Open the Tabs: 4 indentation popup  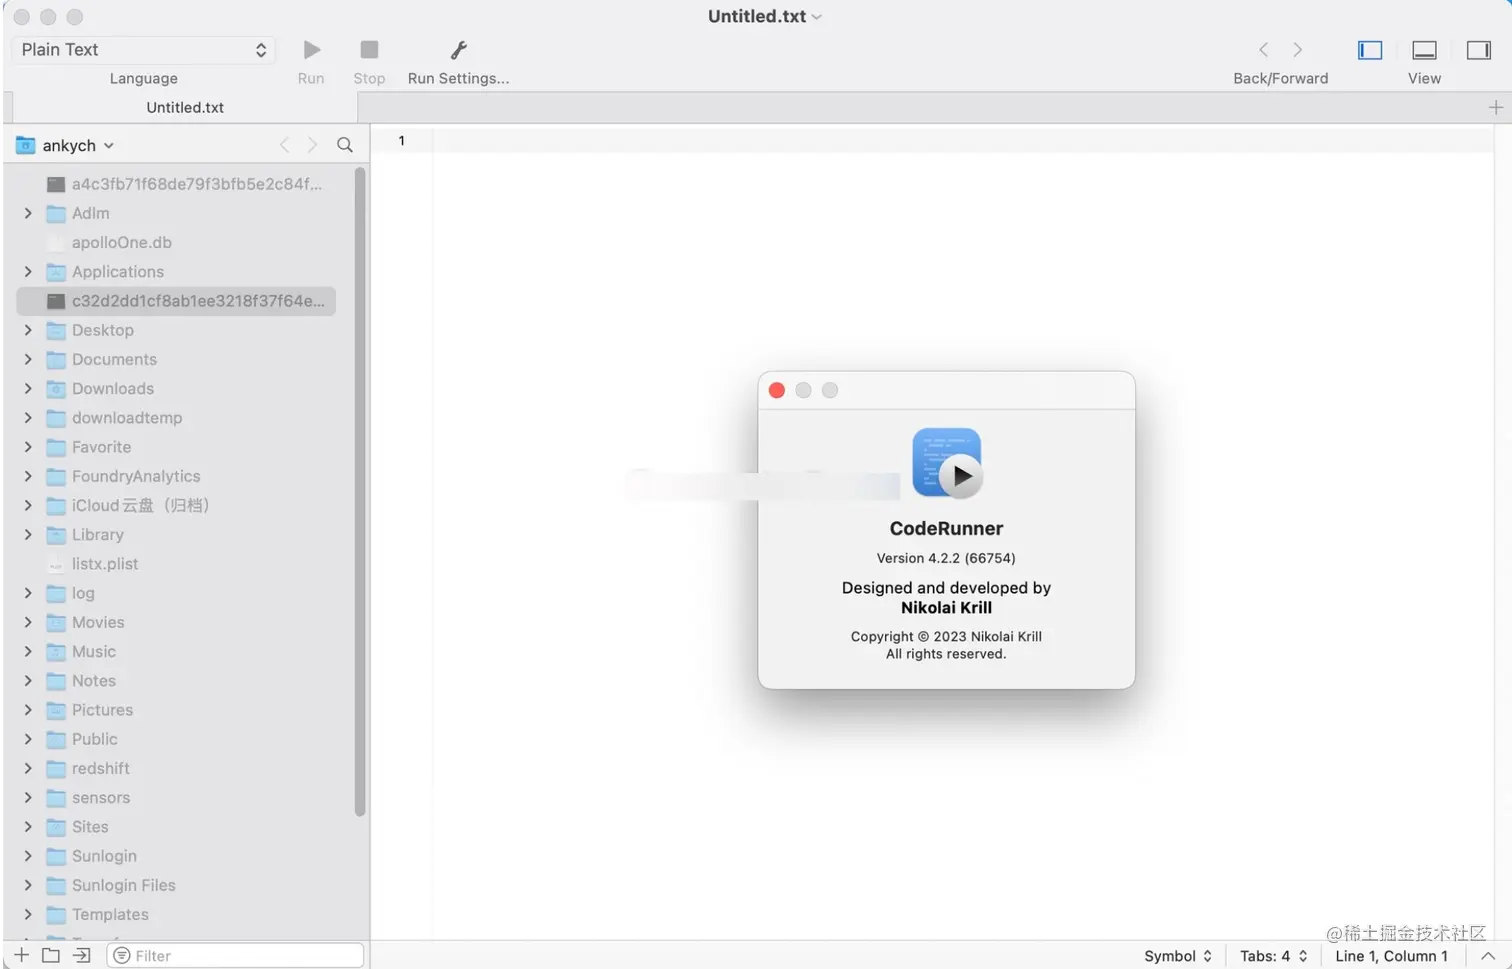click(x=1274, y=956)
